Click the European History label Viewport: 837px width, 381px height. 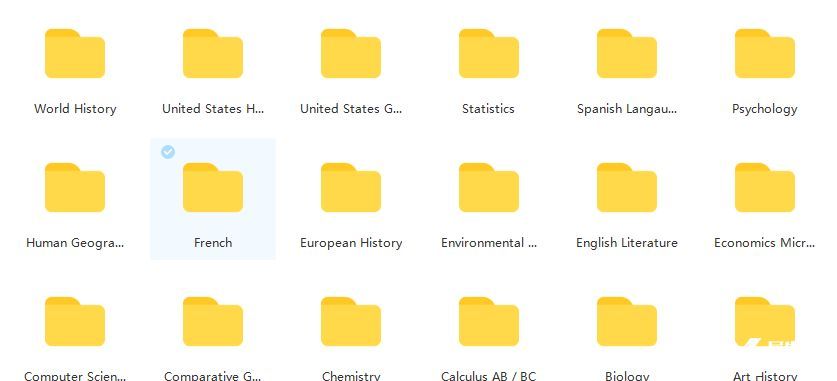pos(351,243)
